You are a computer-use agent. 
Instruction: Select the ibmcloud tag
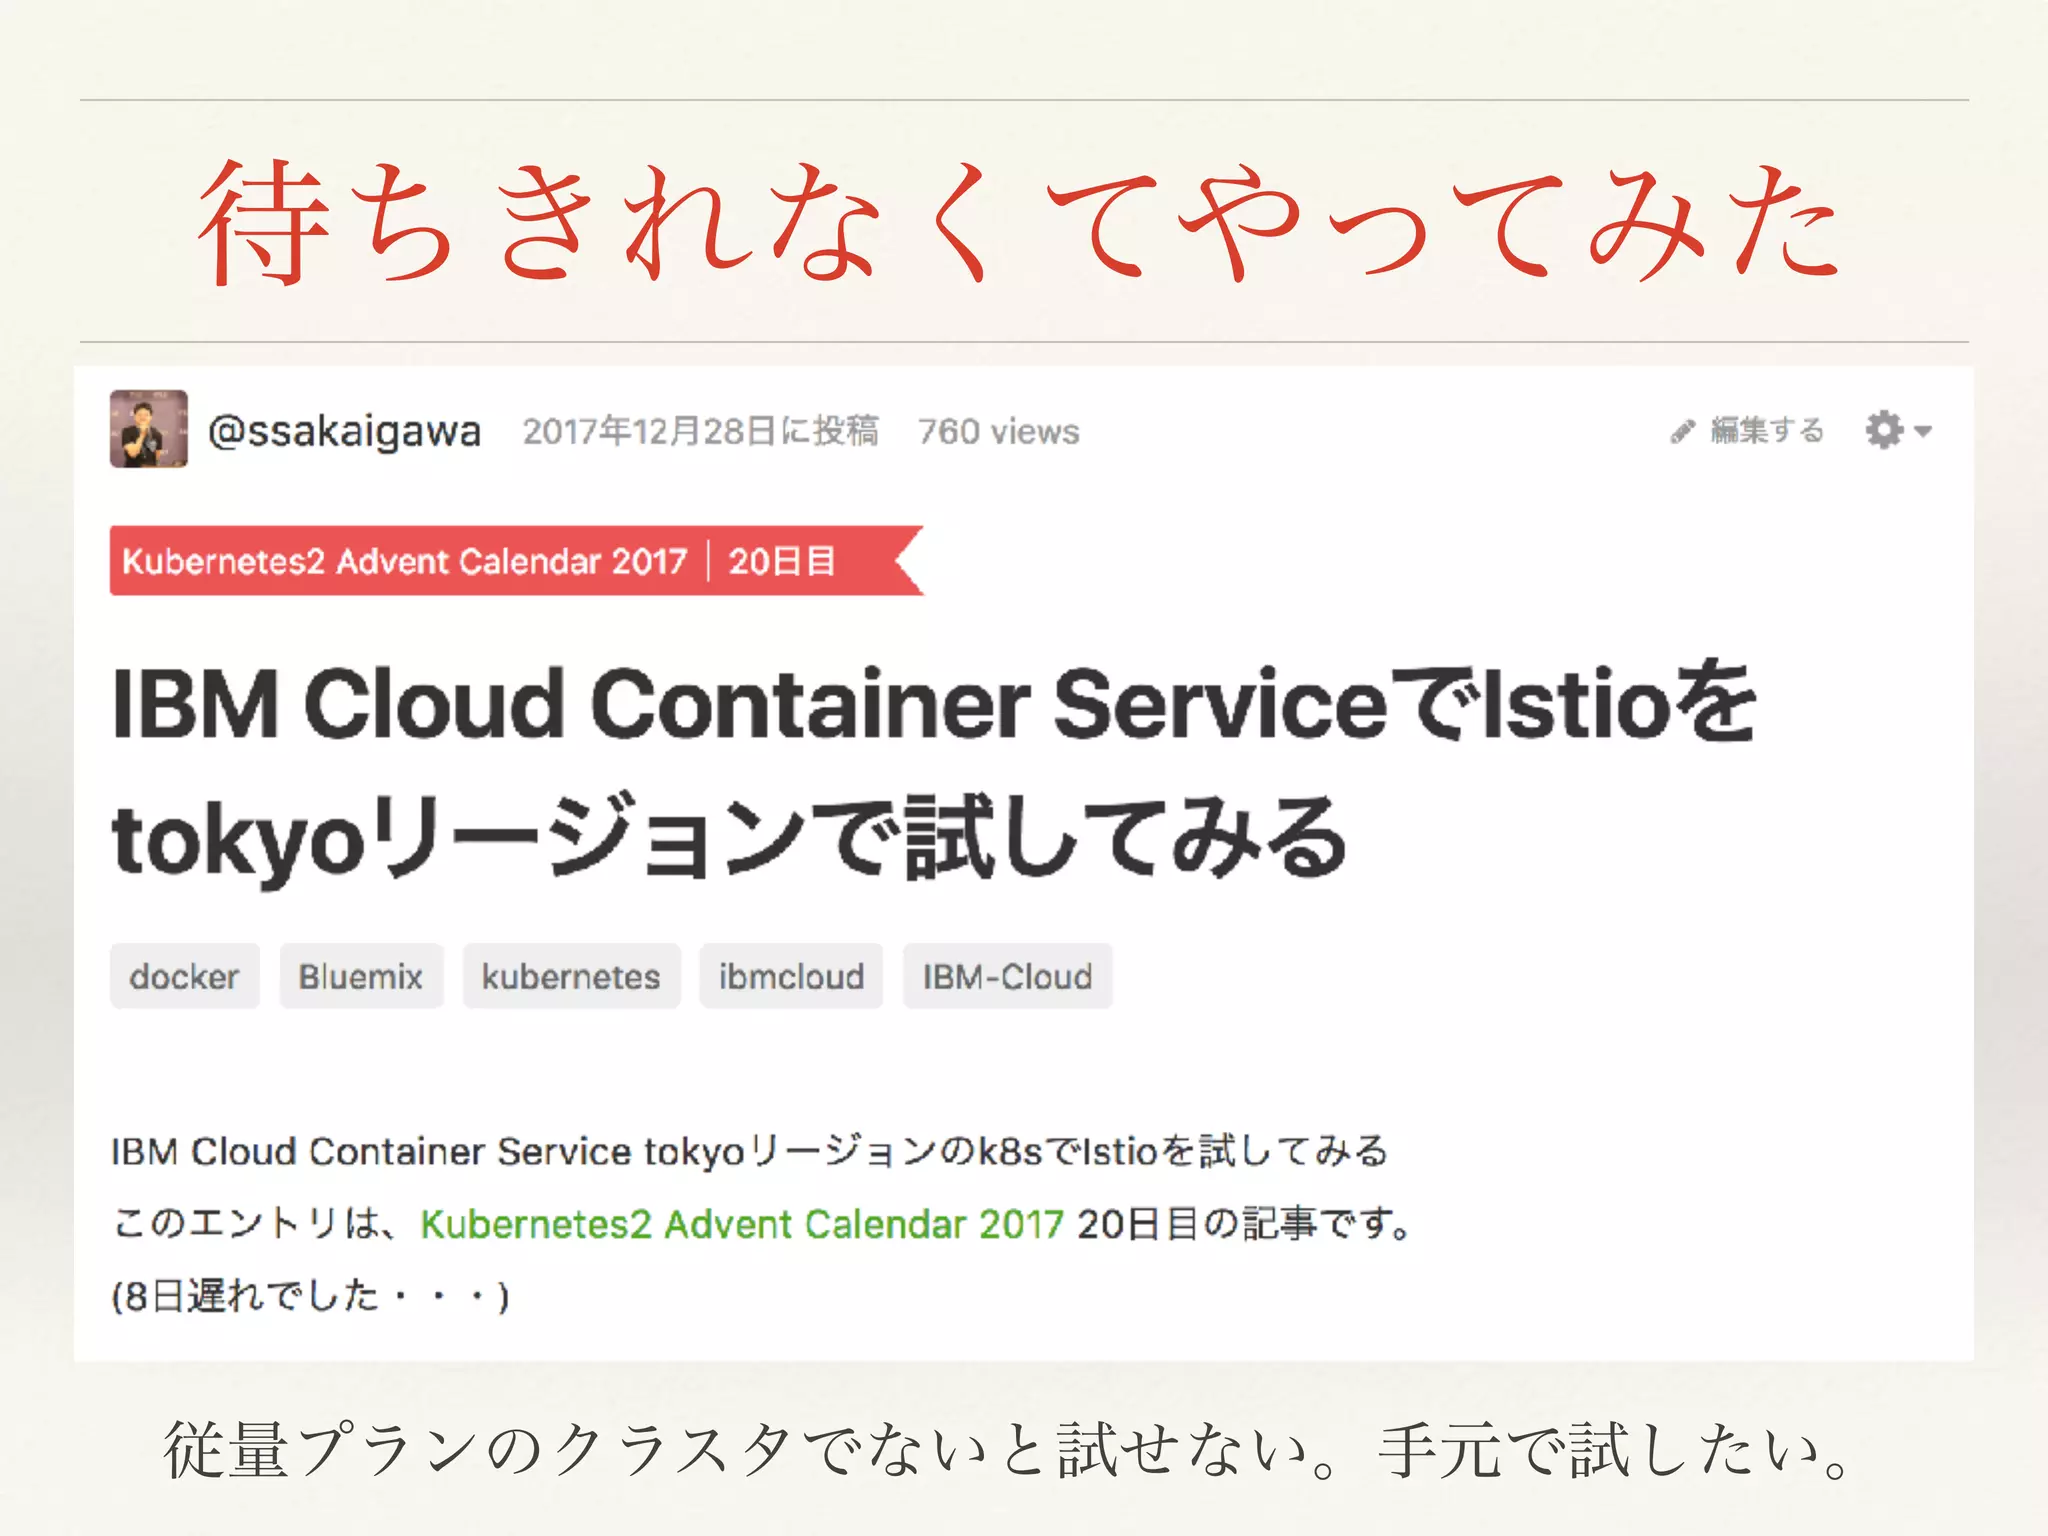tap(791, 976)
